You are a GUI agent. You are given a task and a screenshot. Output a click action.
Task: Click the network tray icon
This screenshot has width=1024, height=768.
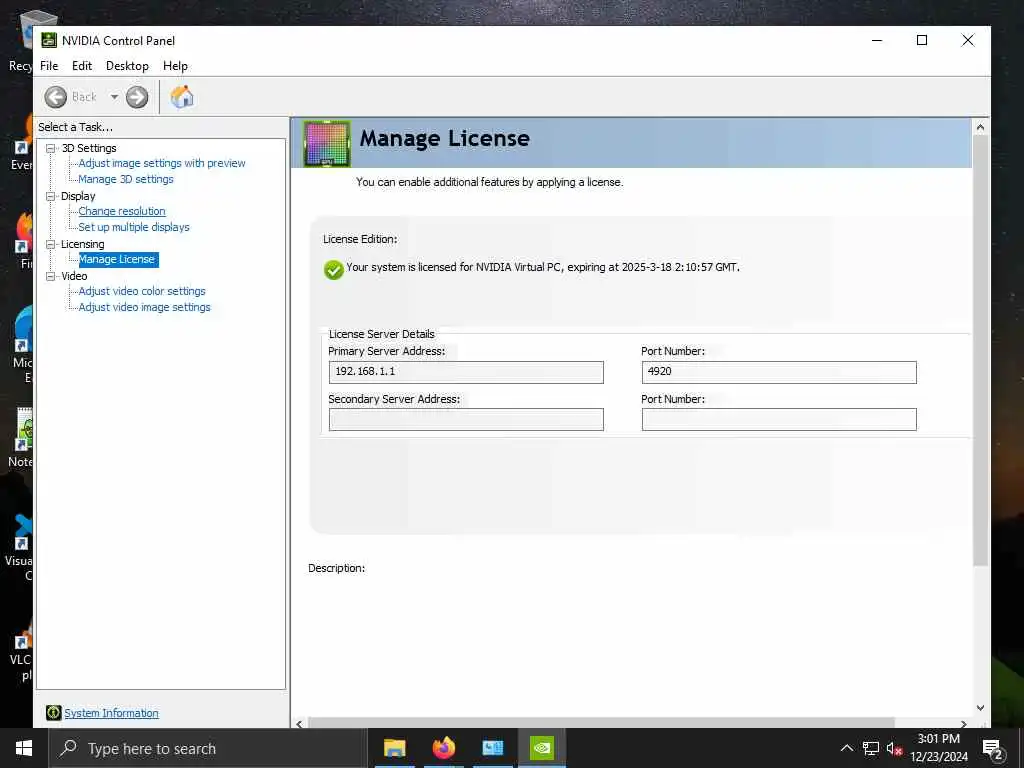(871, 748)
